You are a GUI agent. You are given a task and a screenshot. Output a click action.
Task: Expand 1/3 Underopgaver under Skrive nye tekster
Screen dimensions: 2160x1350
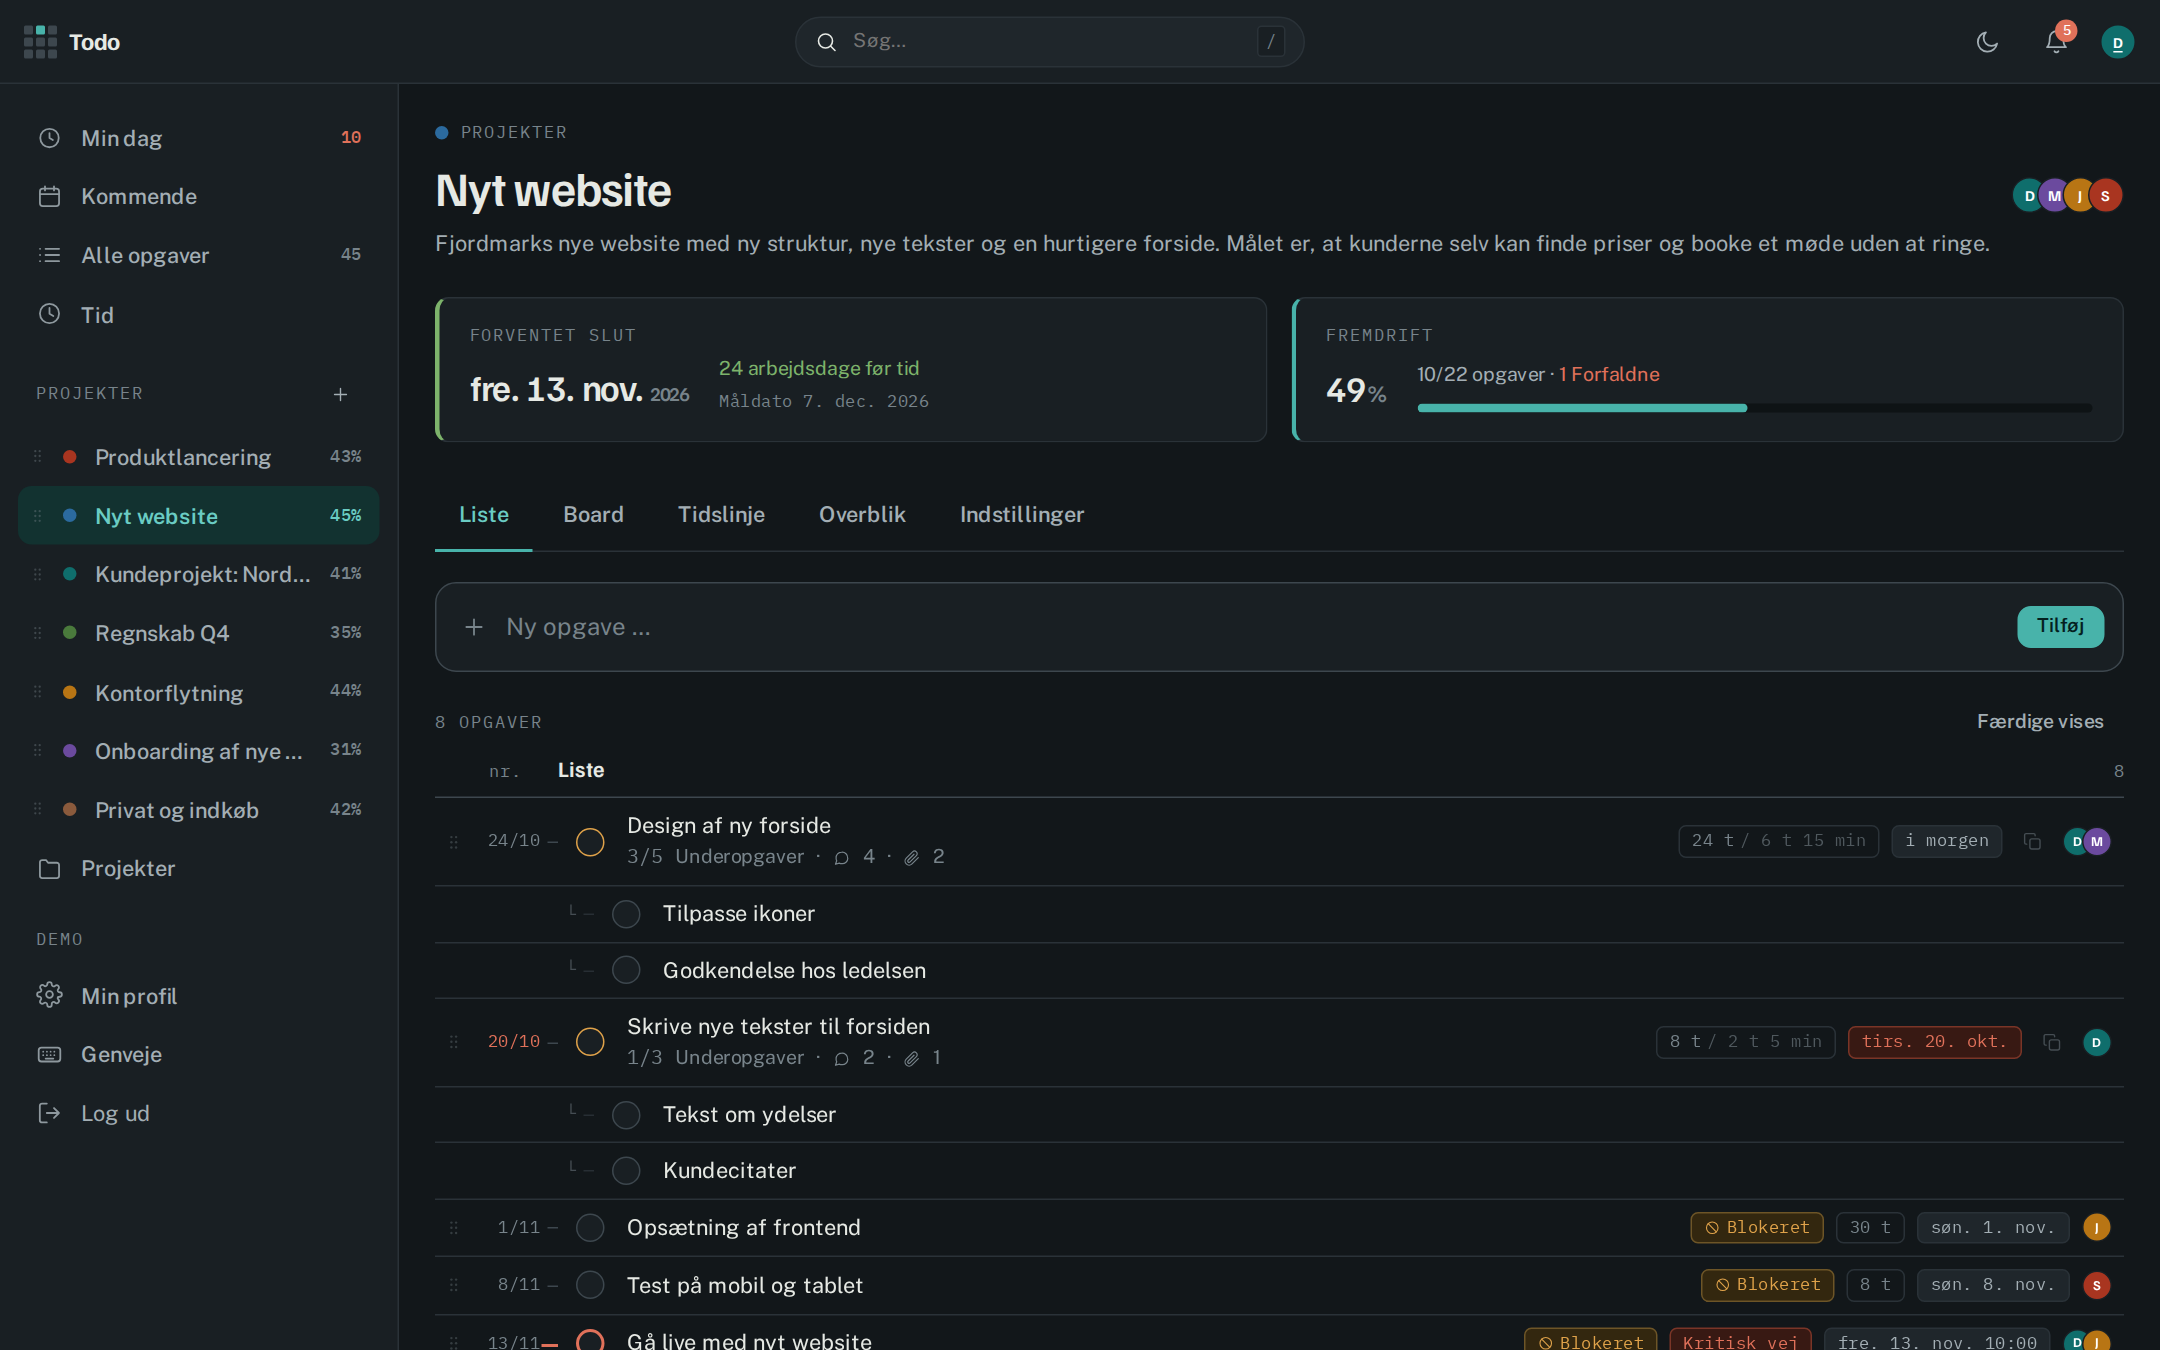pos(716,1058)
